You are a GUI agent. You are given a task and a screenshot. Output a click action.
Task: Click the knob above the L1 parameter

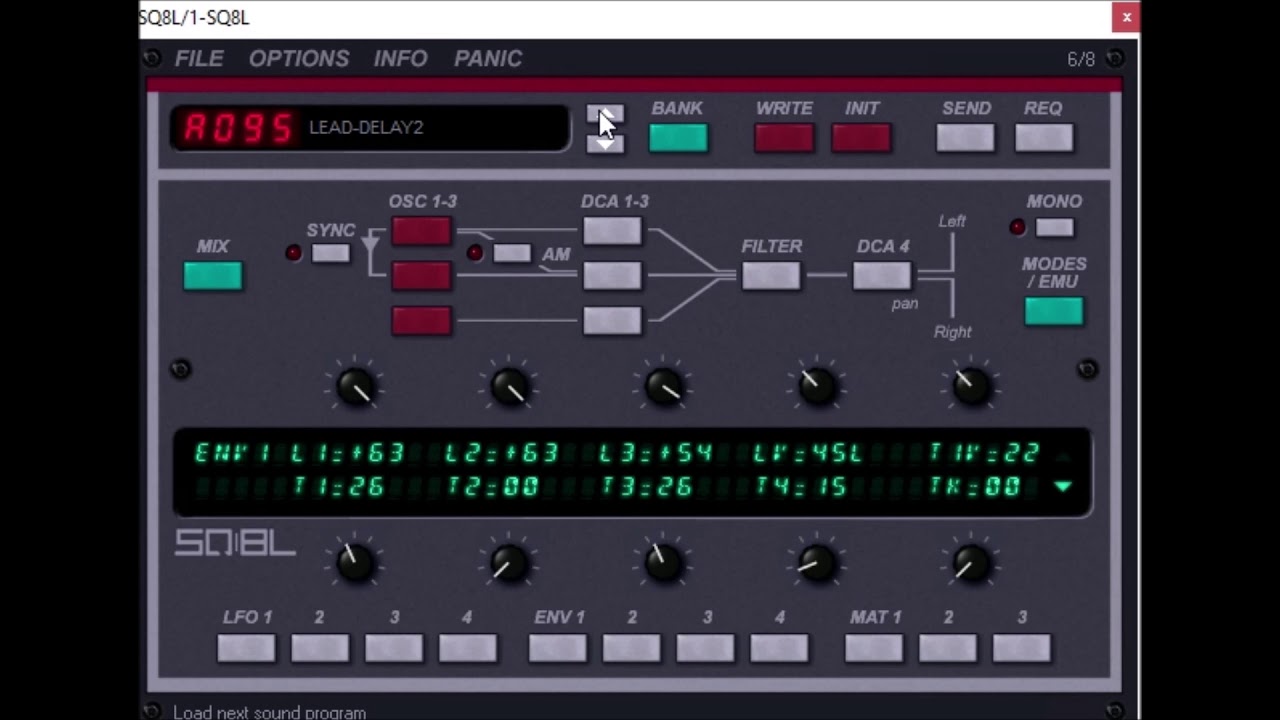pos(355,387)
